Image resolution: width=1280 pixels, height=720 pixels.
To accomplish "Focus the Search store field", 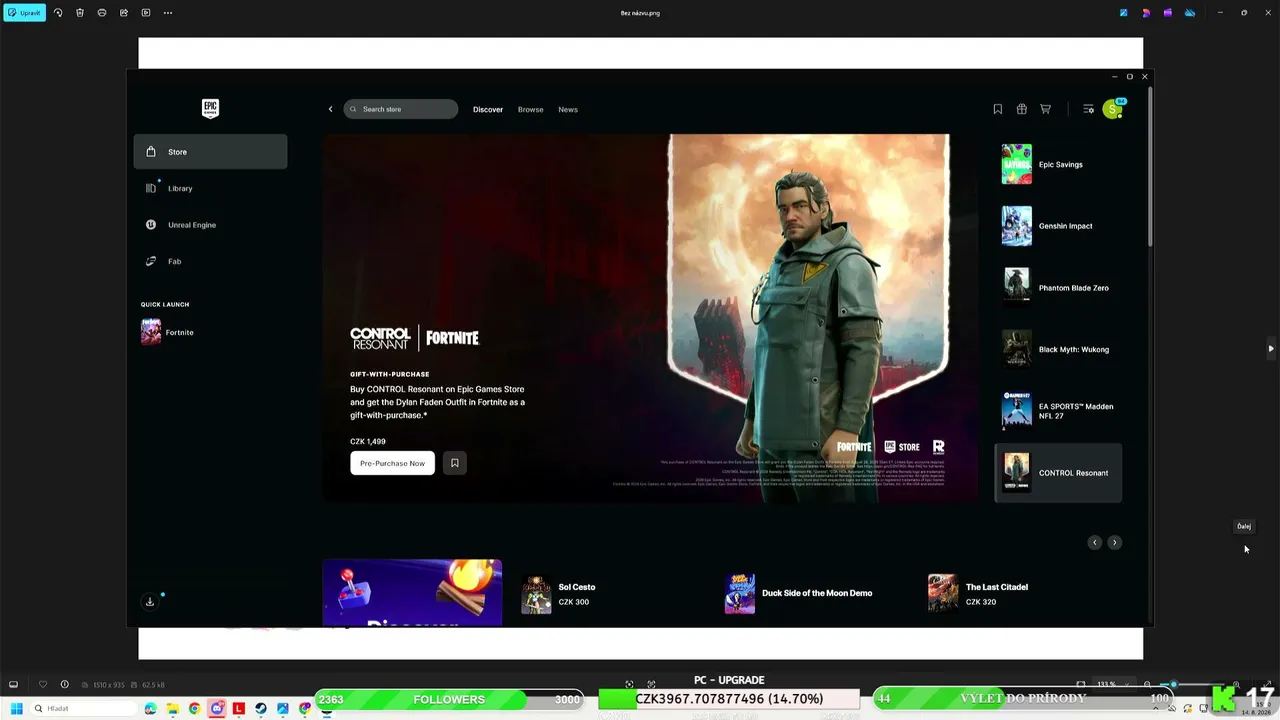I will tap(401, 109).
